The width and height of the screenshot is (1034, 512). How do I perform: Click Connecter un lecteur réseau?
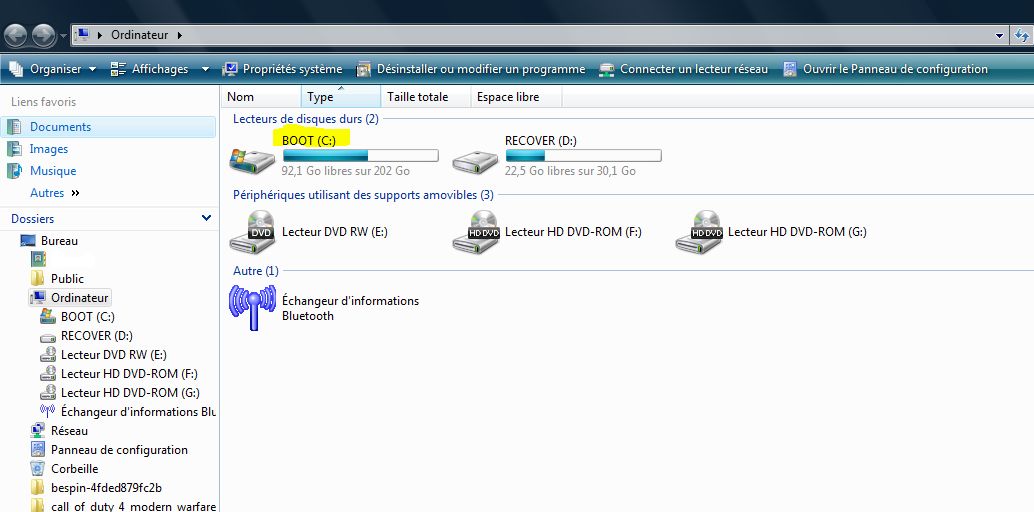click(x=684, y=69)
